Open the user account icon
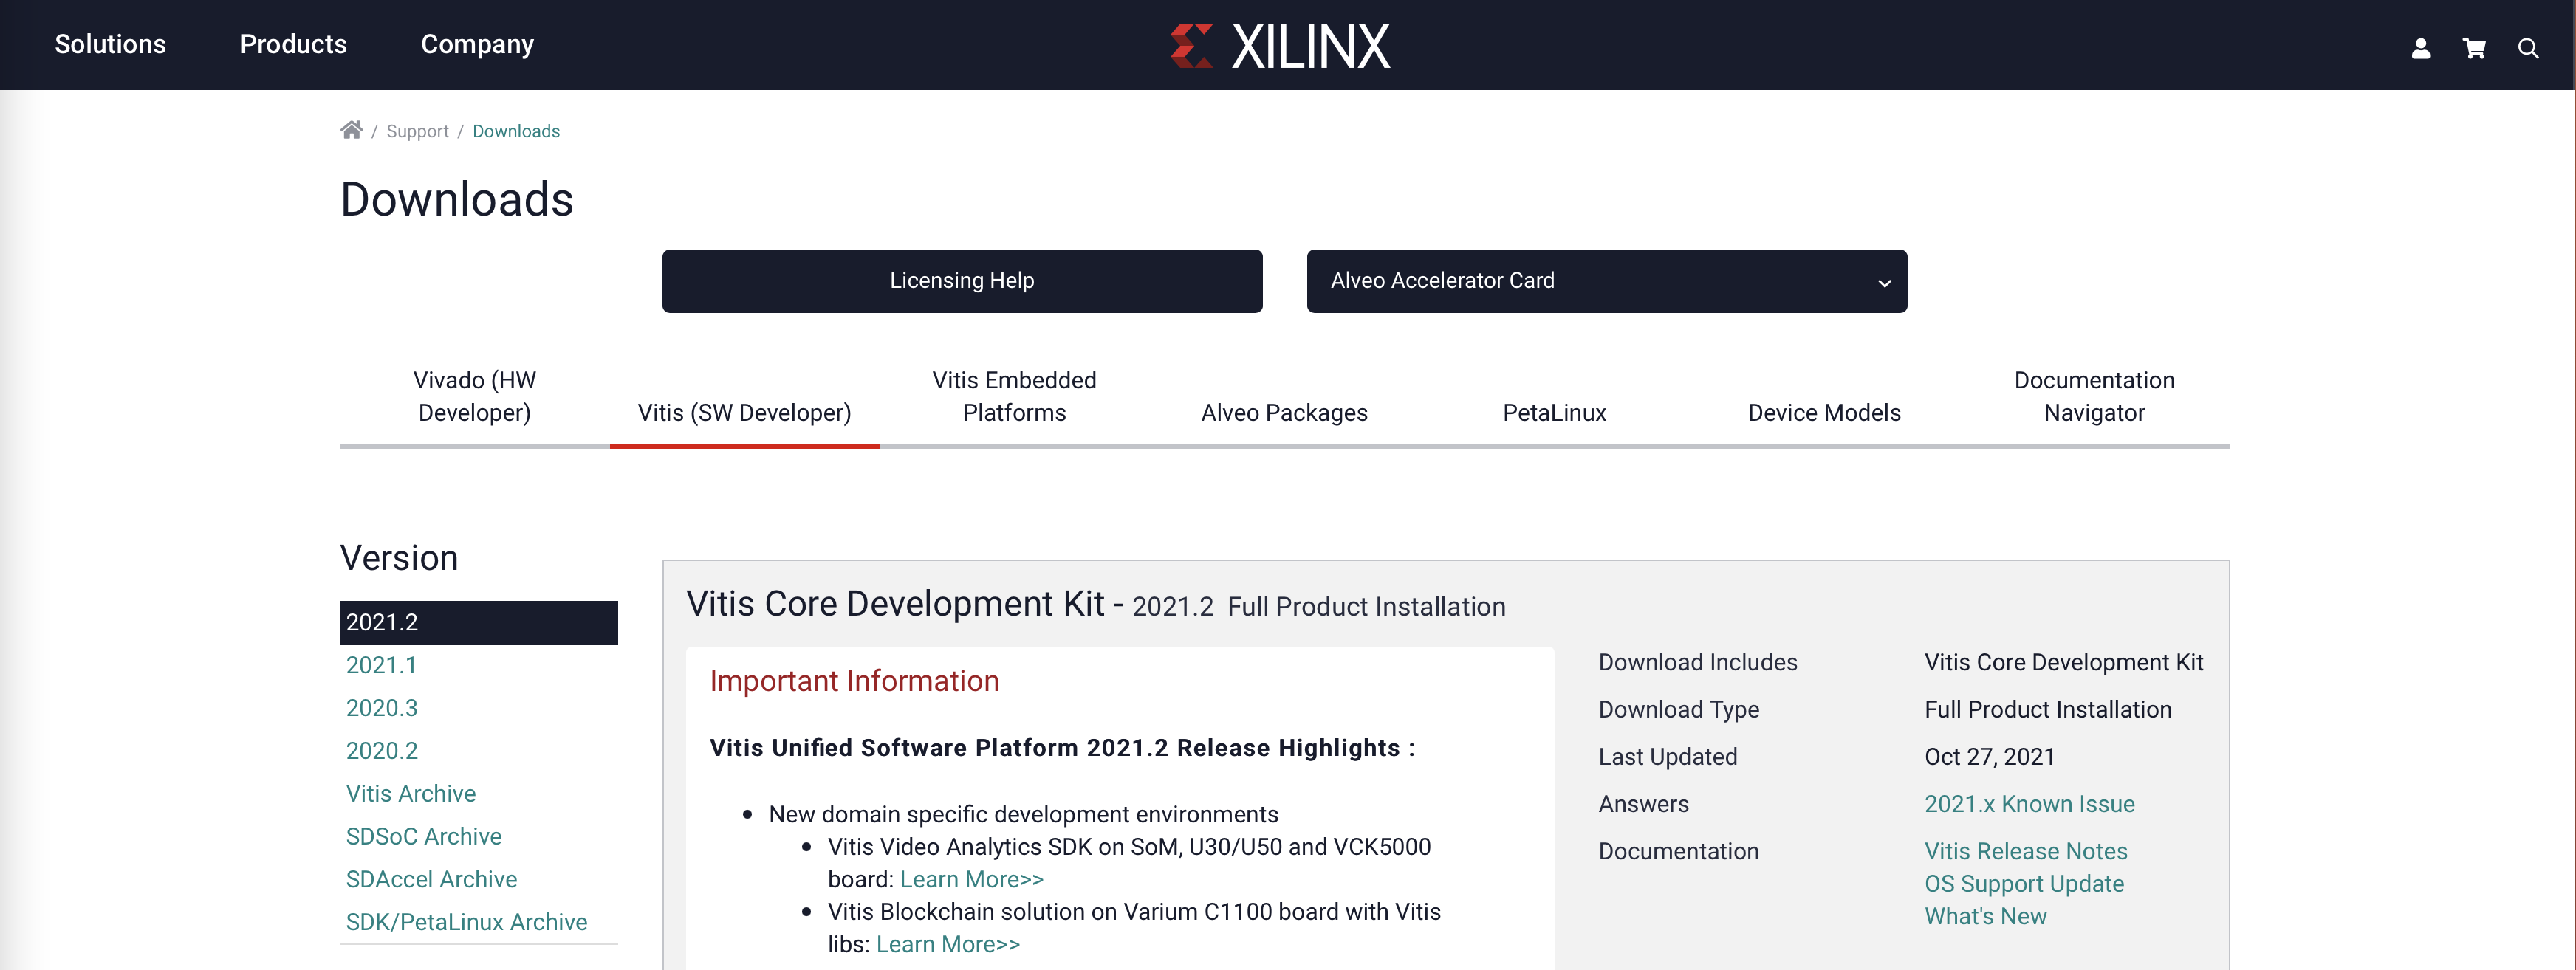2576x970 pixels. tap(2420, 48)
